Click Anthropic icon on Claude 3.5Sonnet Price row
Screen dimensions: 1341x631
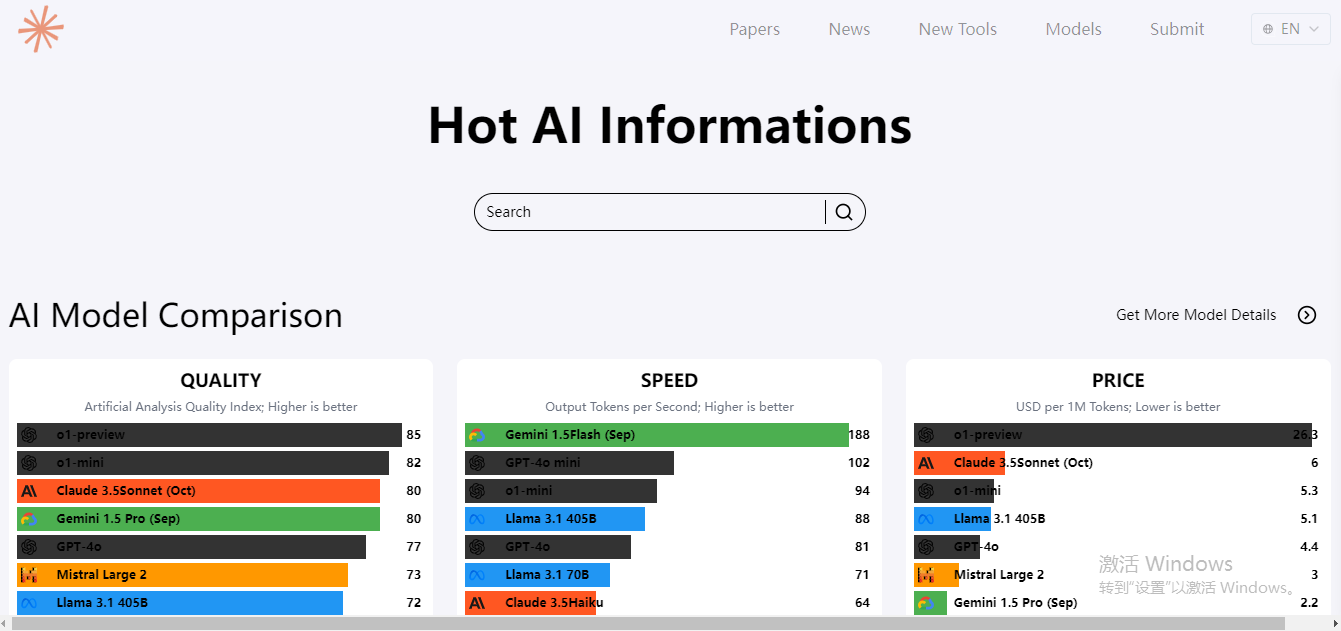[x=926, y=463]
